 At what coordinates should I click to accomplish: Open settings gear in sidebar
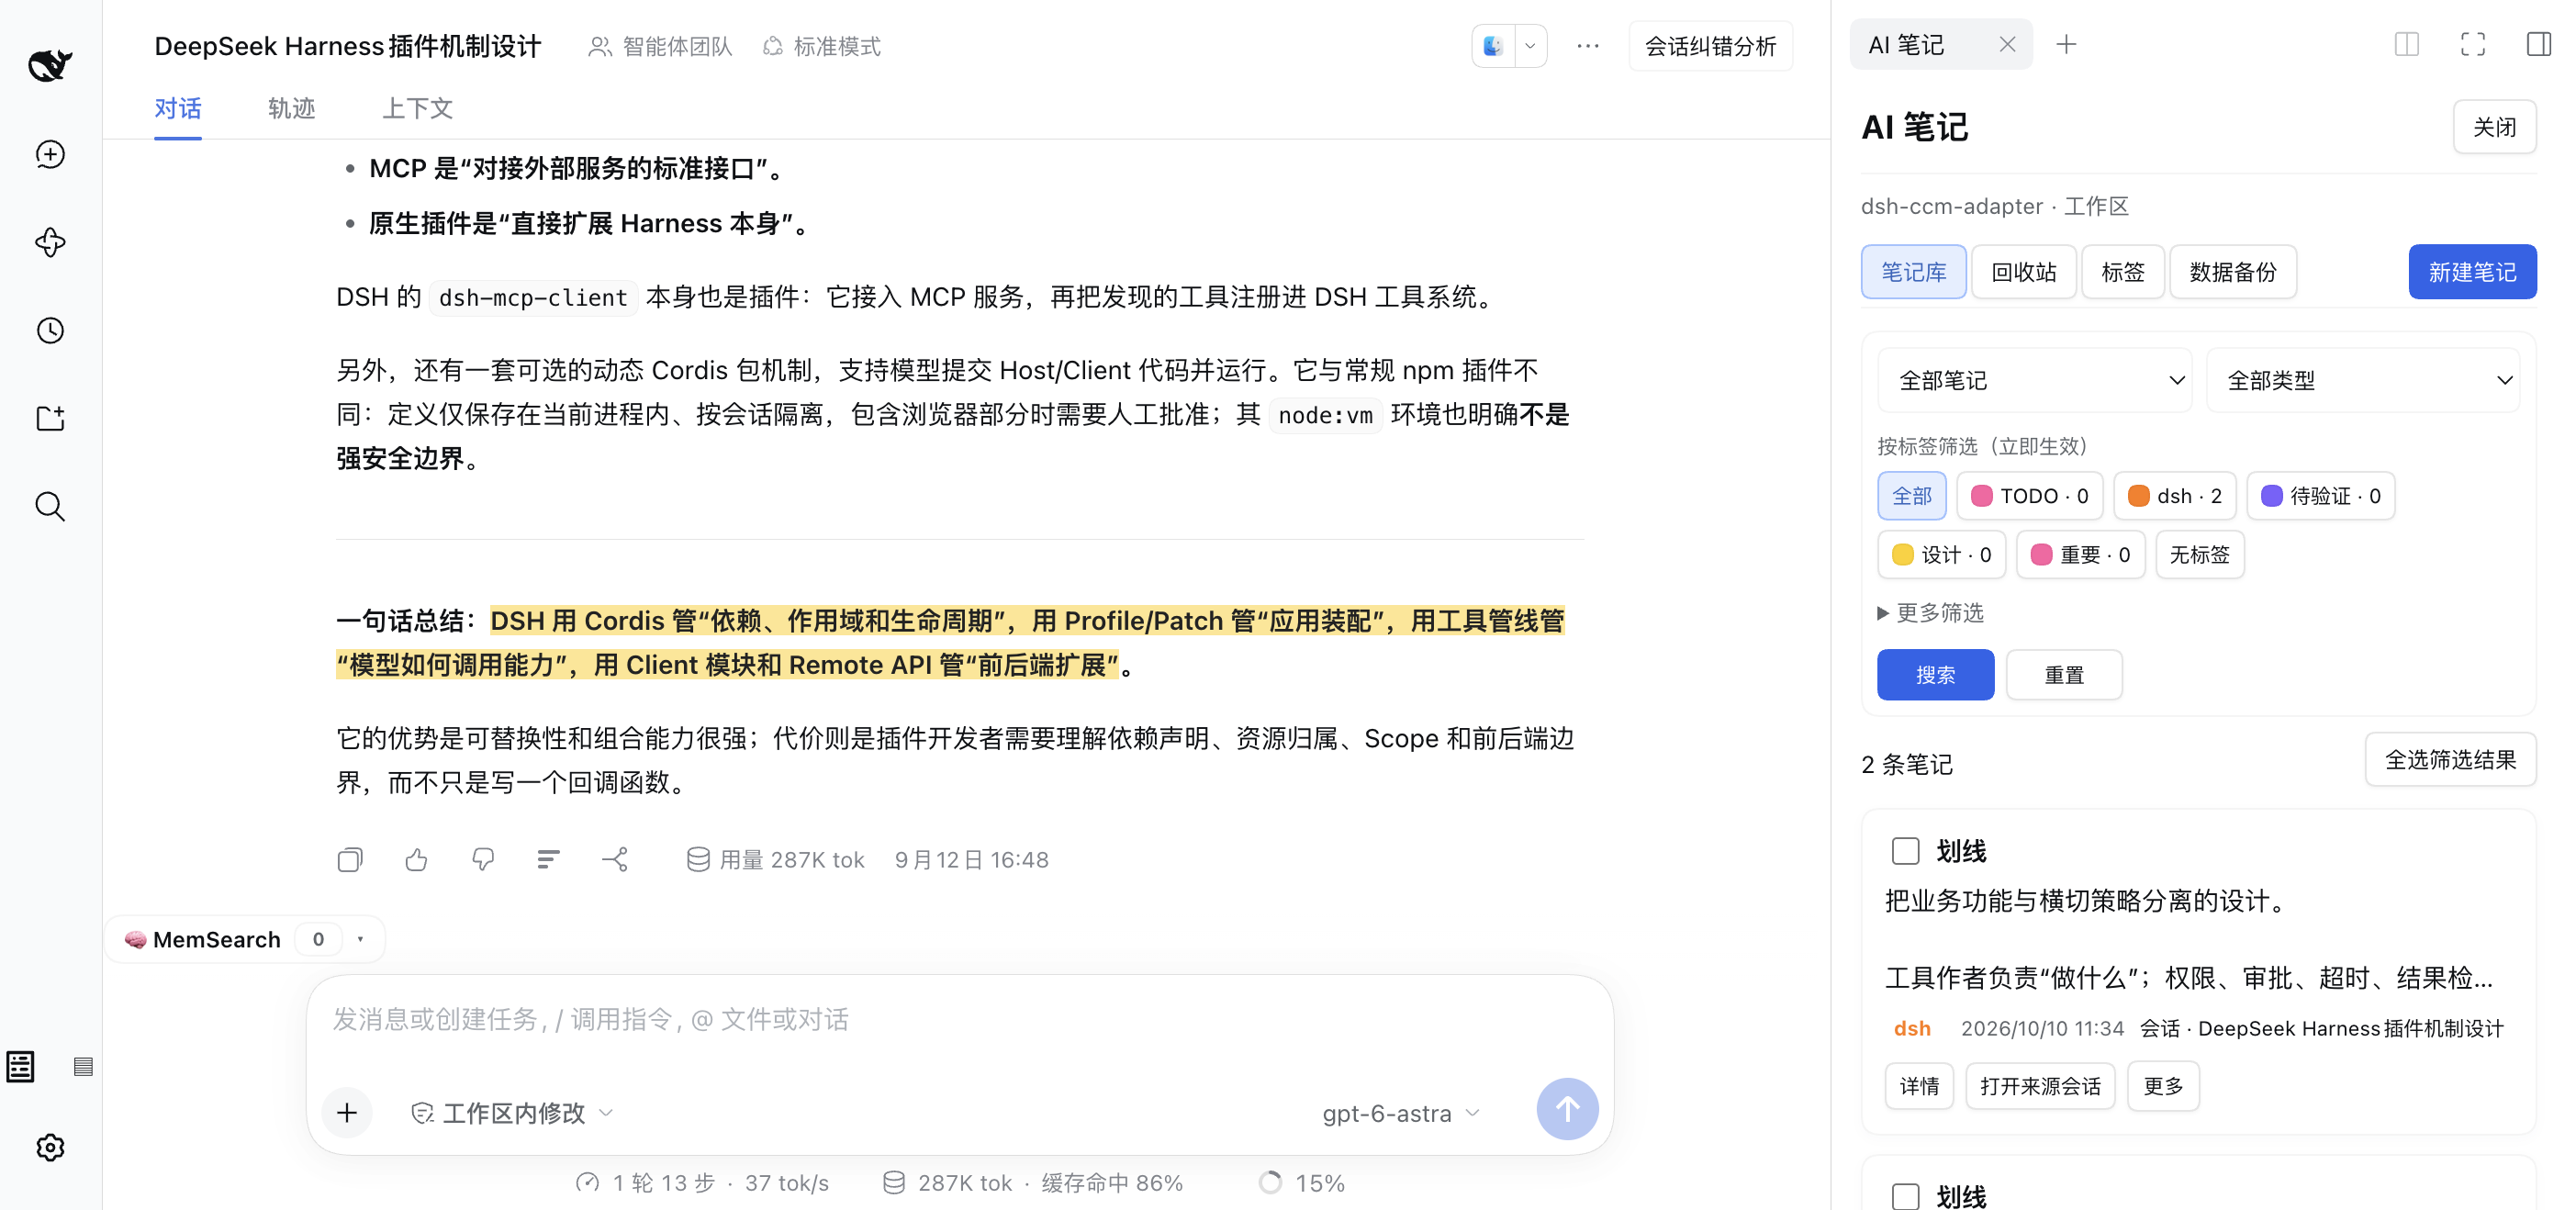pos(50,1147)
